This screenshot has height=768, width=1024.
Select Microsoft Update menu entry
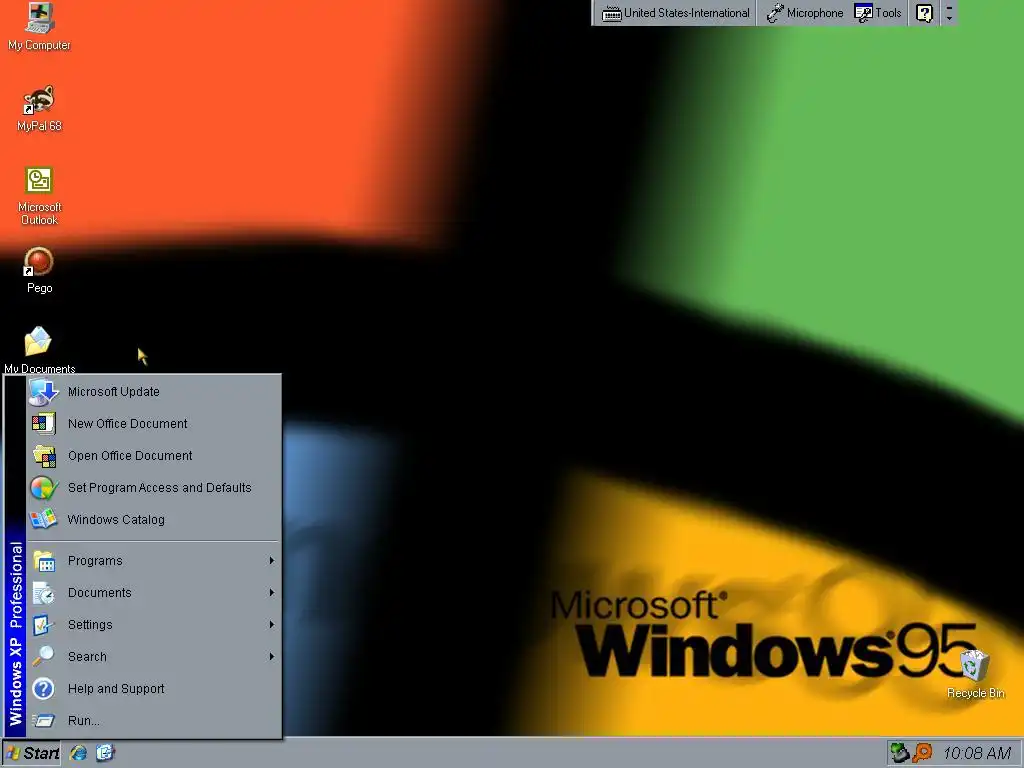pyautogui.click(x=153, y=391)
